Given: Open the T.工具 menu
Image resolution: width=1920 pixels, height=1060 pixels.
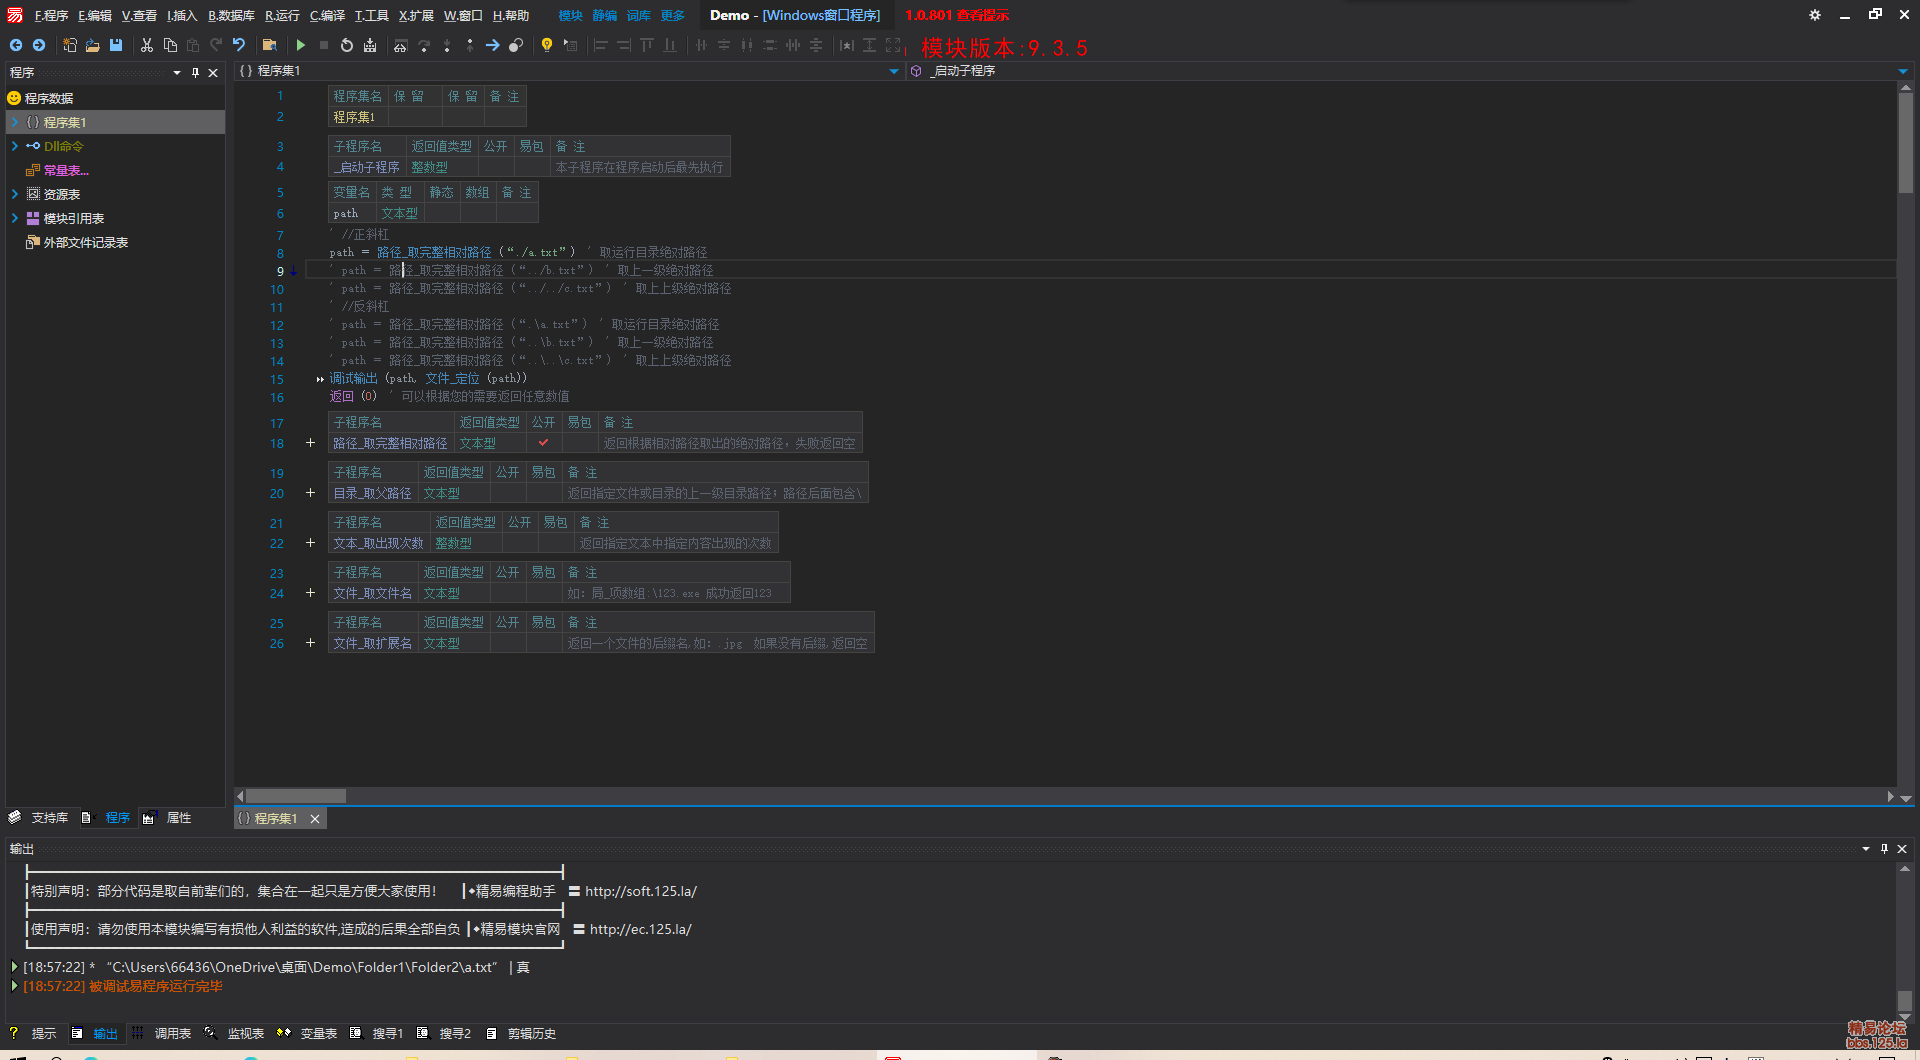Looking at the screenshot, I should point(371,16).
